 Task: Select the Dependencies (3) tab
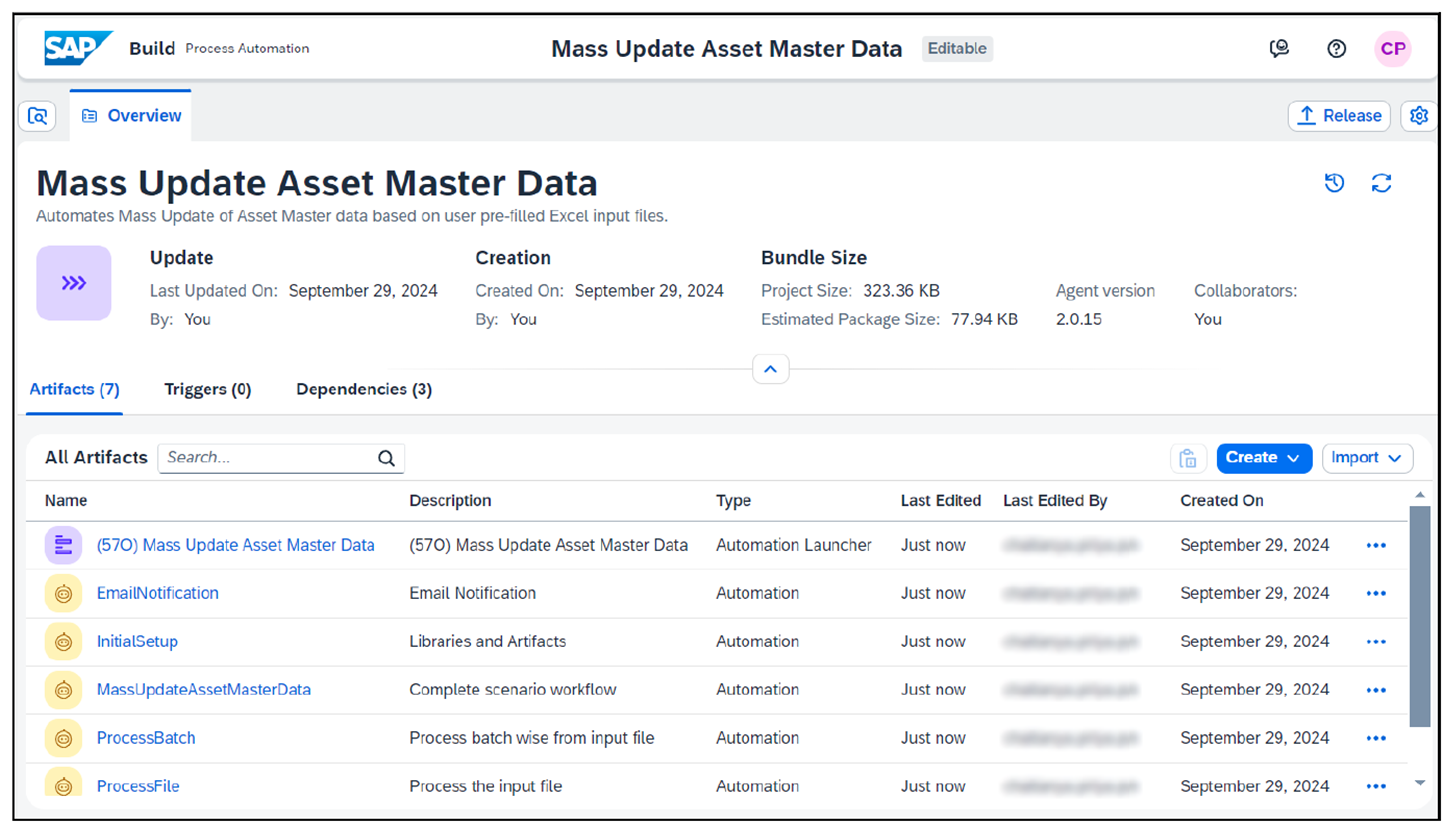[x=364, y=389]
